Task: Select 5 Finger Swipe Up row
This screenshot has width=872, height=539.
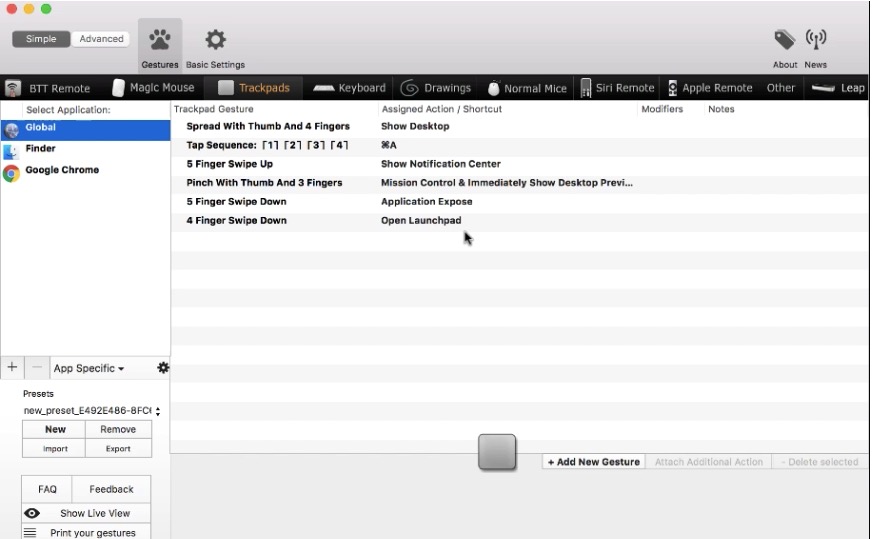Action: (x=519, y=164)
